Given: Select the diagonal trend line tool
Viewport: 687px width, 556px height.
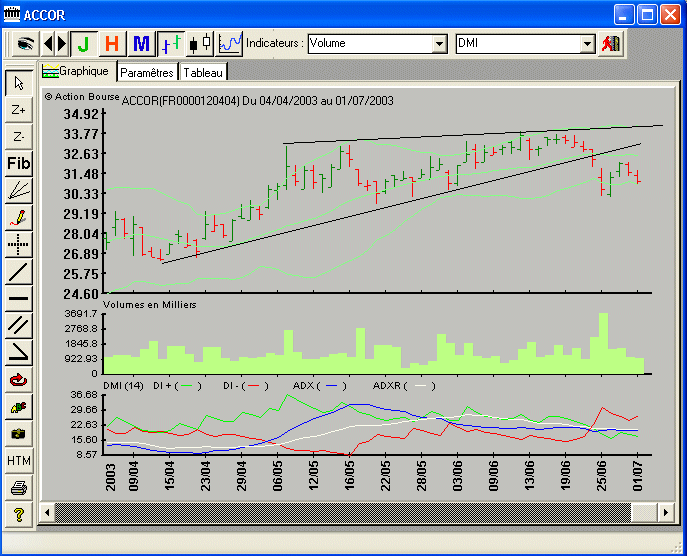Looking at the screenshot, I should 18,272.
